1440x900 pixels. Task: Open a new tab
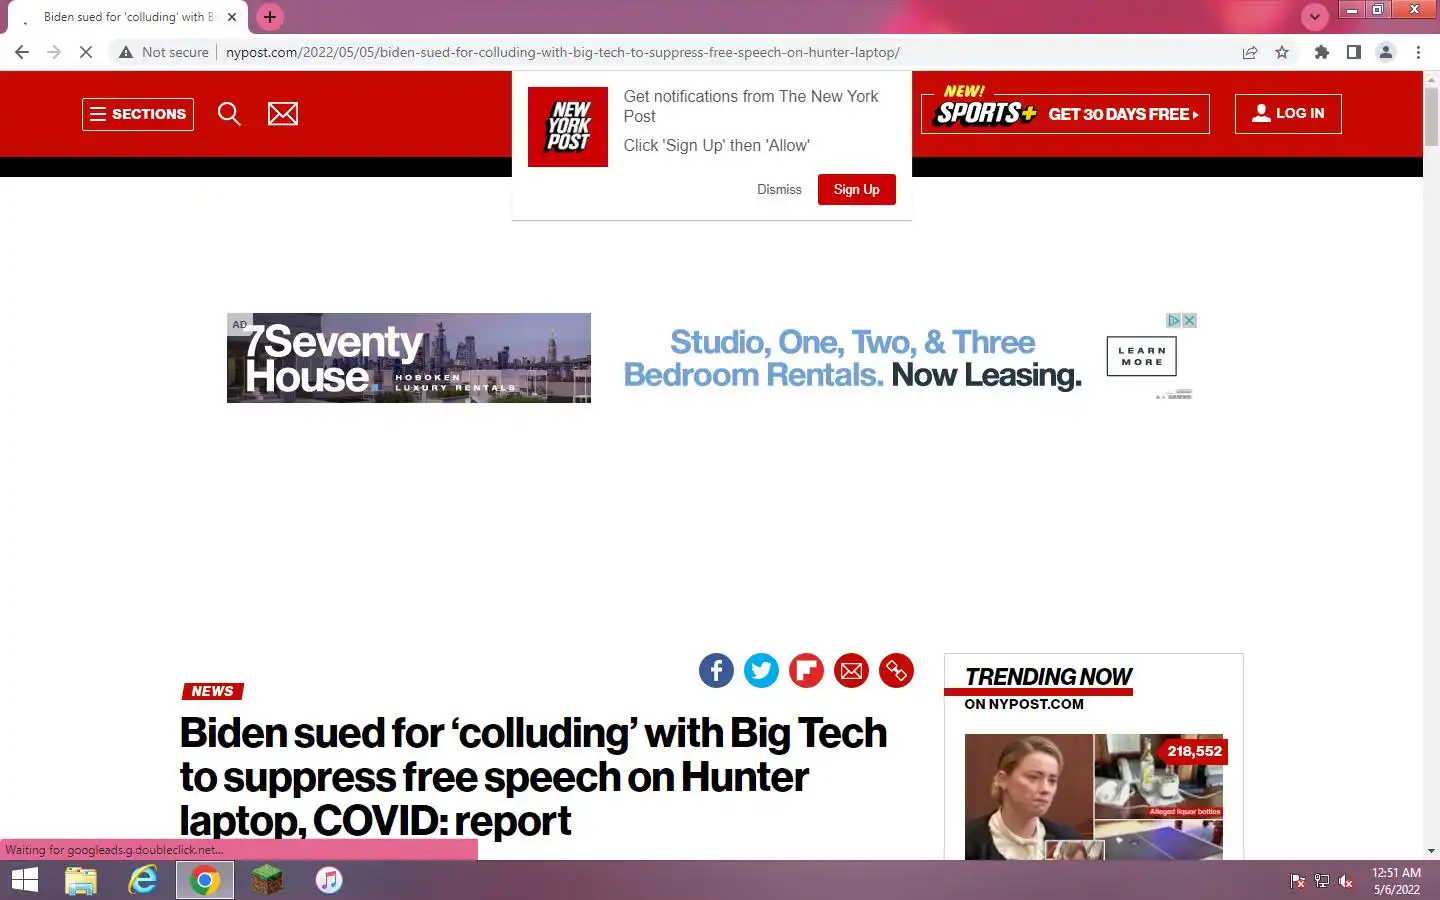pos(270,17)
